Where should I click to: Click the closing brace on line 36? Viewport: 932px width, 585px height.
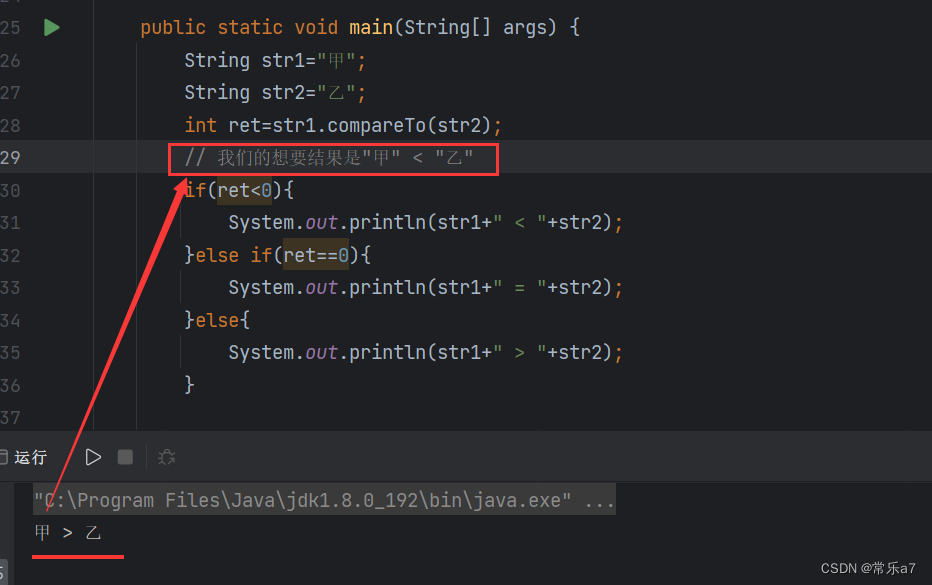coord(190,385)
